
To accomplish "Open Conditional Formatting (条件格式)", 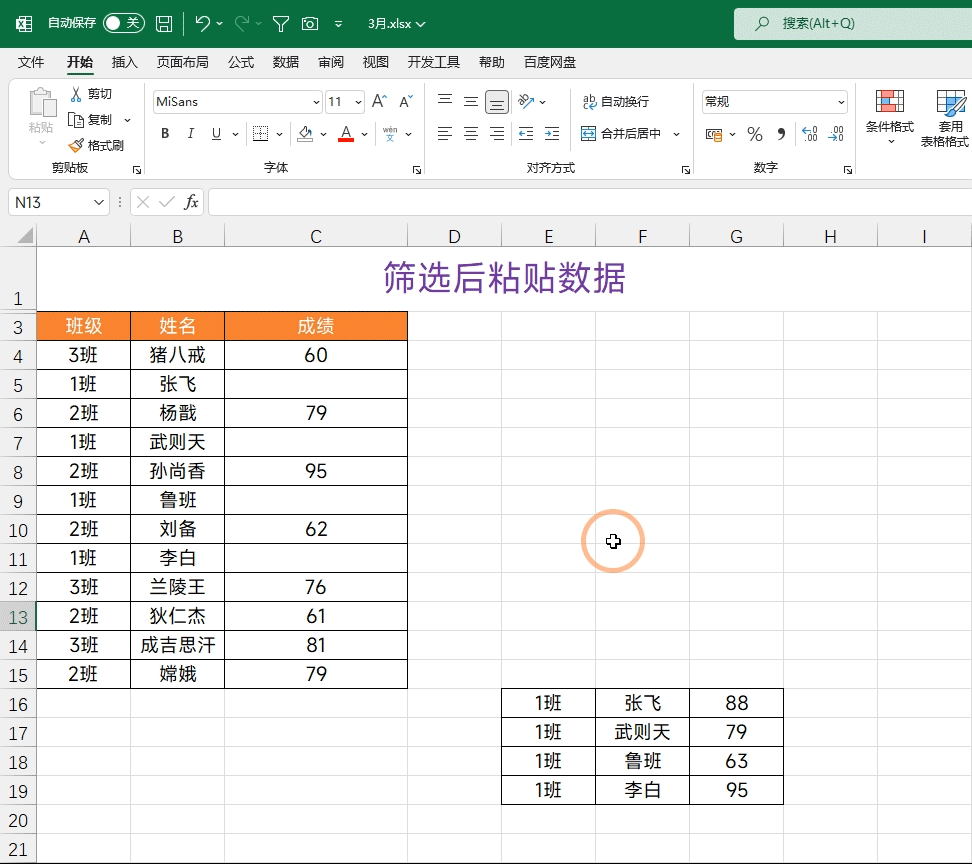I will [889, 118].
